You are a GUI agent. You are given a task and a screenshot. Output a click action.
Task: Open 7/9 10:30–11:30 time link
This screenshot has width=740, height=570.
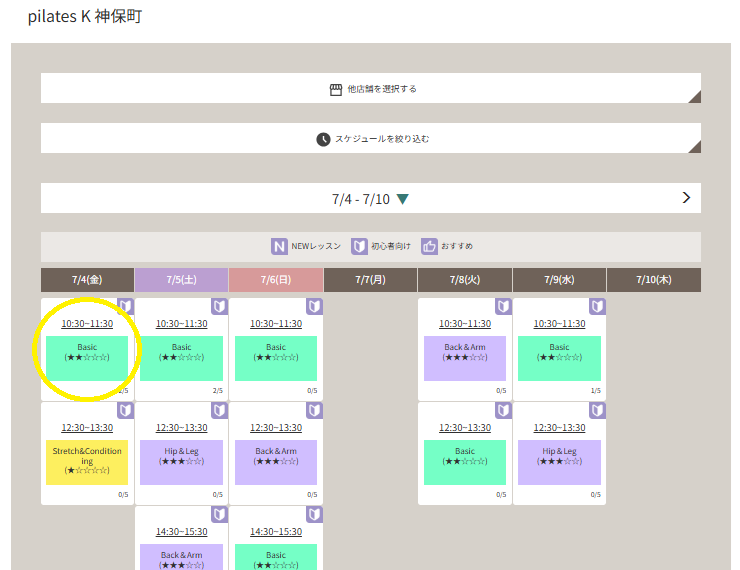[x=559, y=324]
